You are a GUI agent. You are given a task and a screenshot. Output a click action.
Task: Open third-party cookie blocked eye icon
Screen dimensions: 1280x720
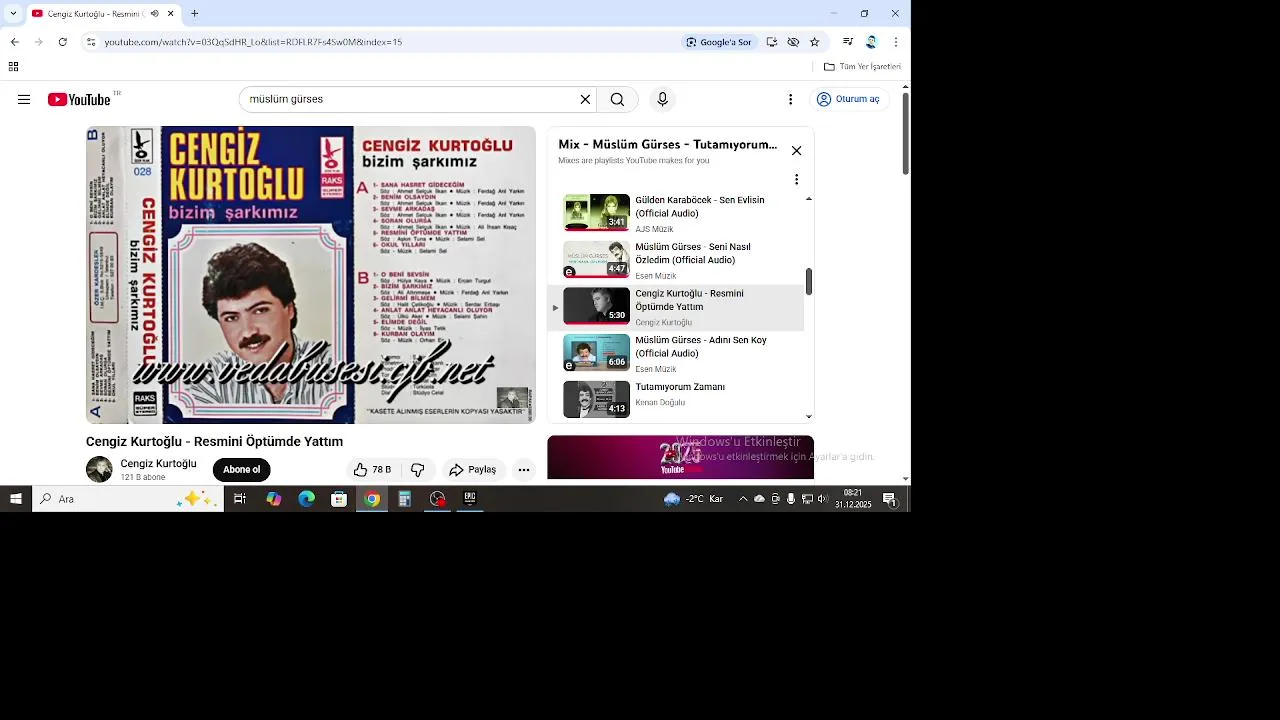(793, 42)
